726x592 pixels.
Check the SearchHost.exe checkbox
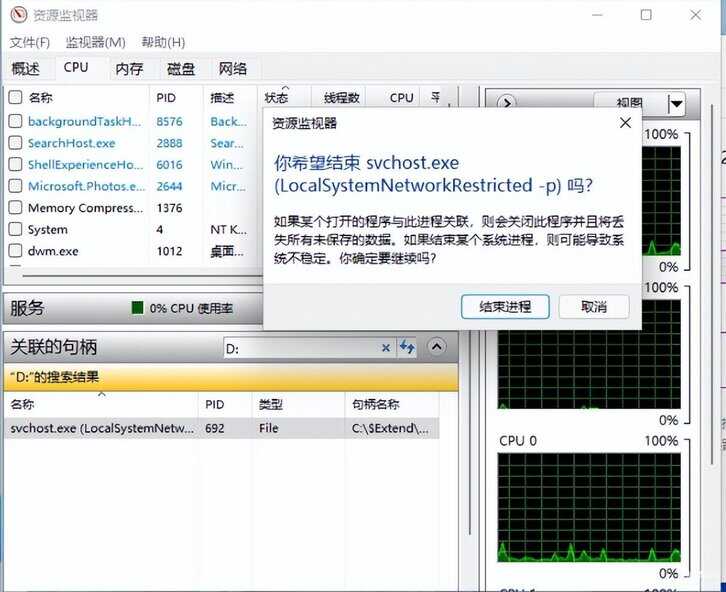(15, 143)
